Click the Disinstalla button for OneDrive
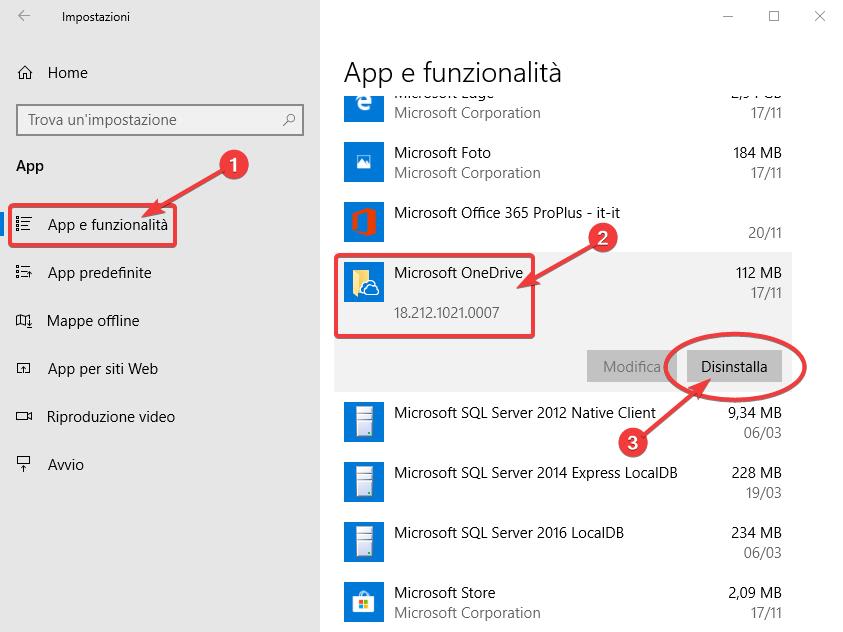The image size is (843, 632). 734,367
